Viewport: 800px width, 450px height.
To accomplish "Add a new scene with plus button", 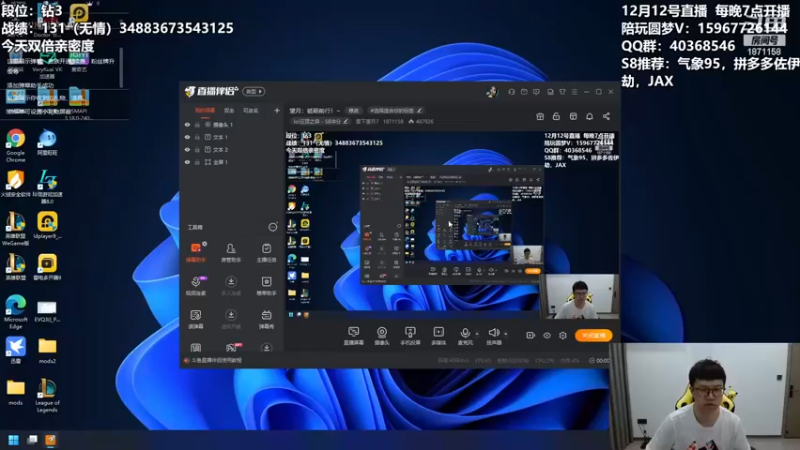I will 277,110.
